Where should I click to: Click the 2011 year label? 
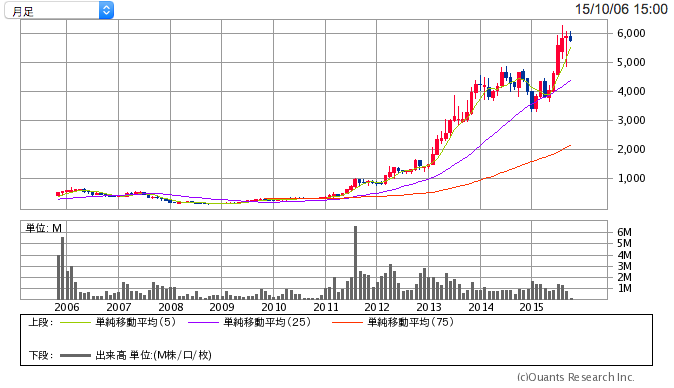(326, 307)
